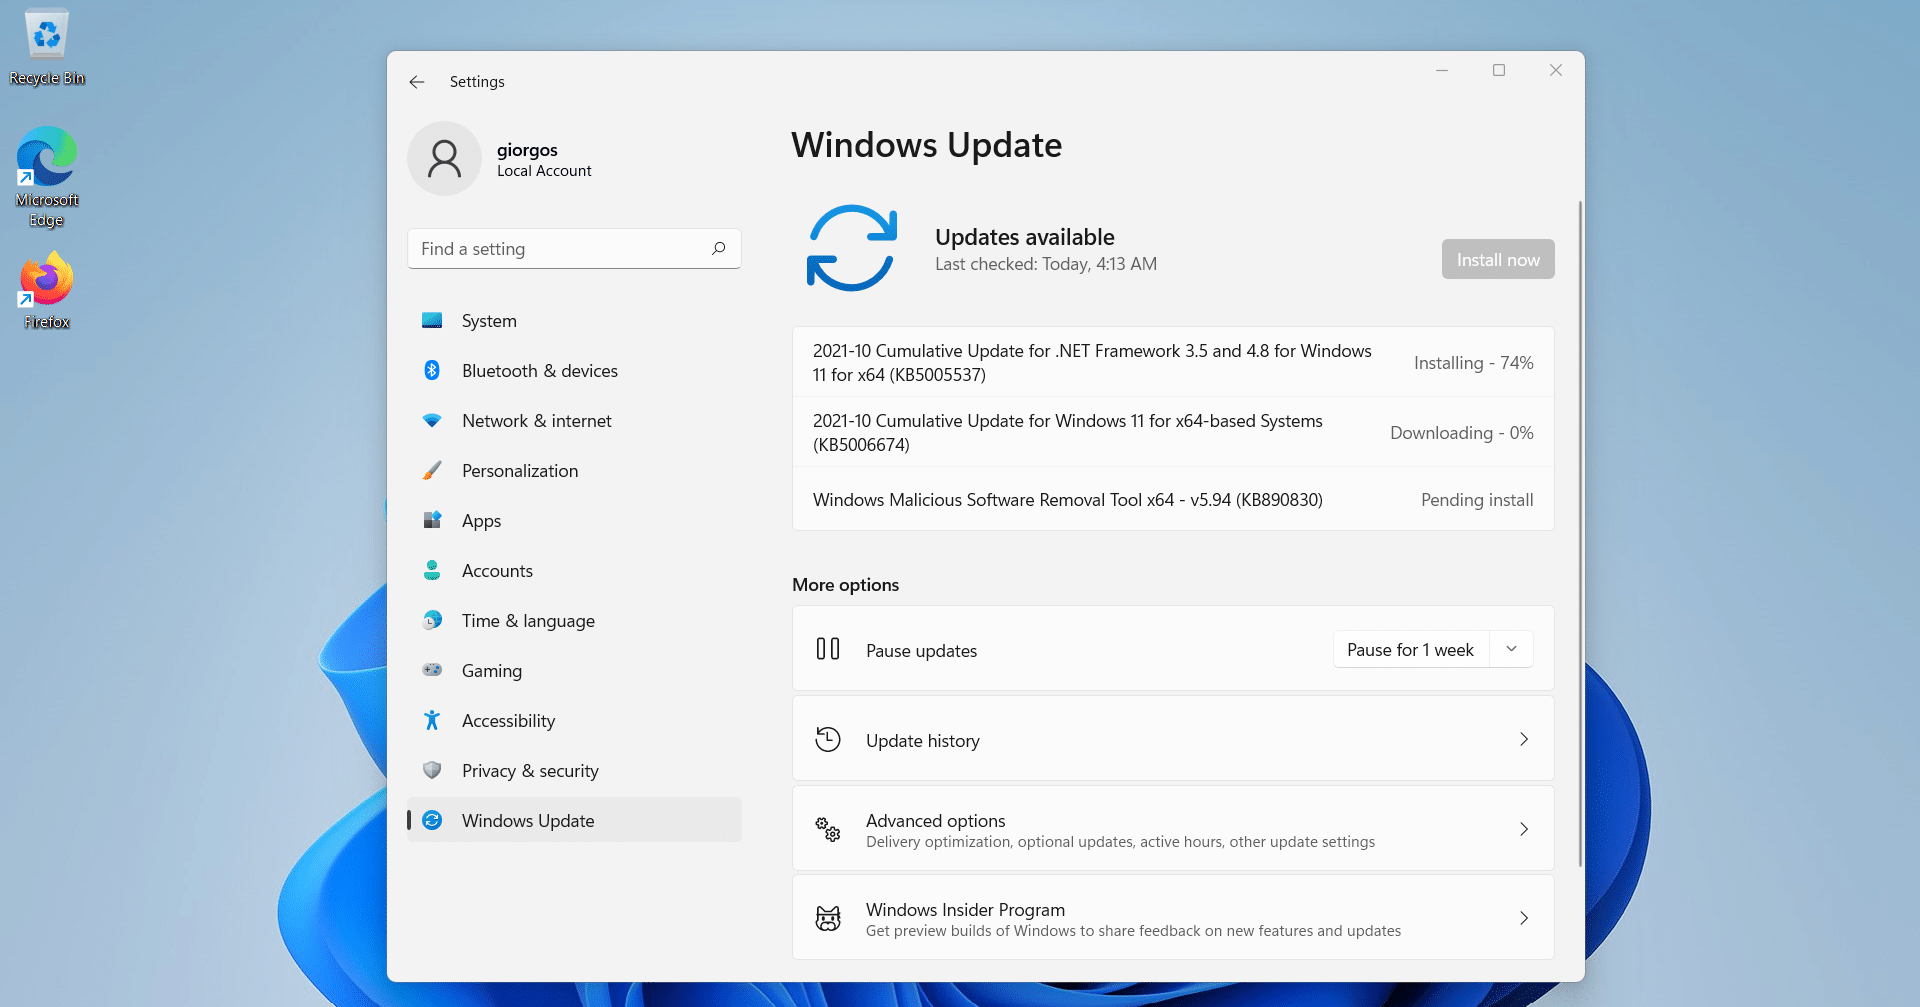Click the Malicious Software Removal Tool entry
1920x1007 pixels.
pos(1173,500)
